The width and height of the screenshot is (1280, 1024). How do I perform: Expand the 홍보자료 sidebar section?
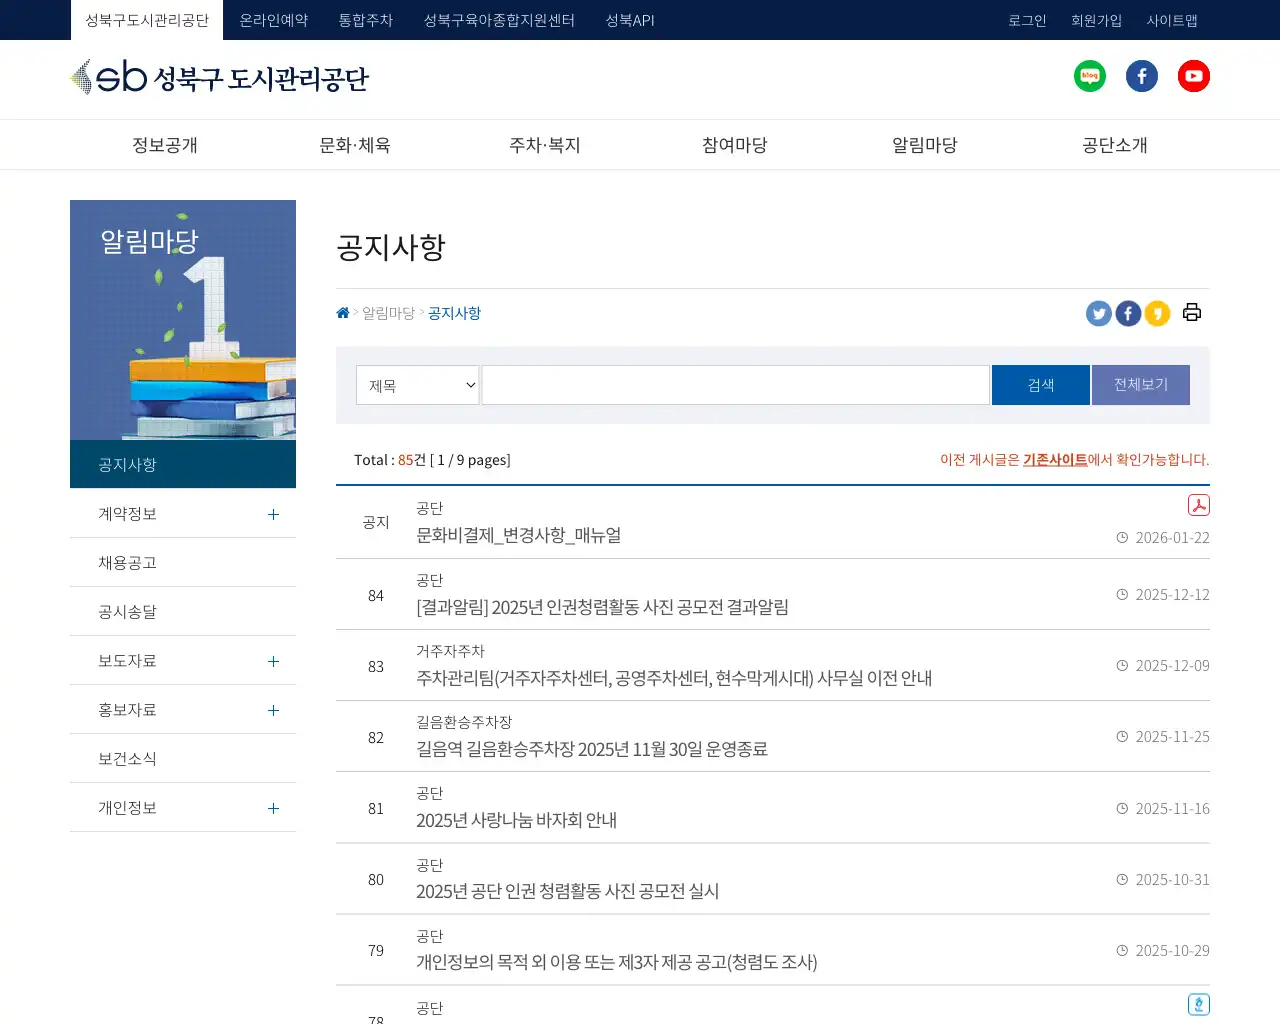click(272, 710)
